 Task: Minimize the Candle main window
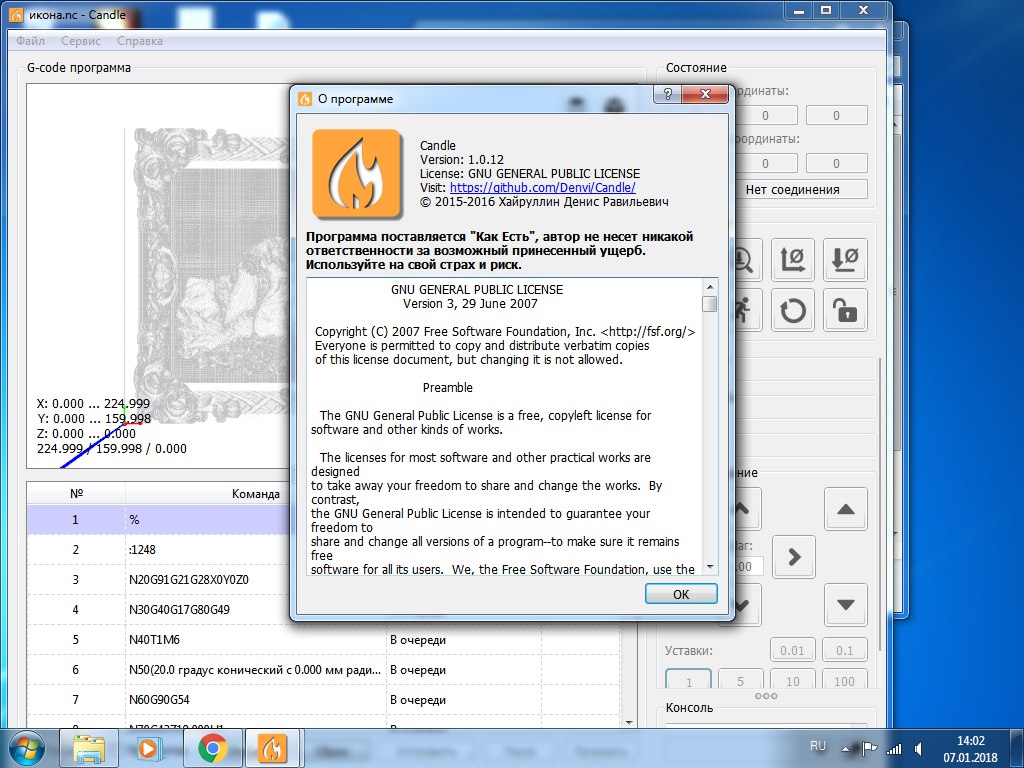pos(799,10)
